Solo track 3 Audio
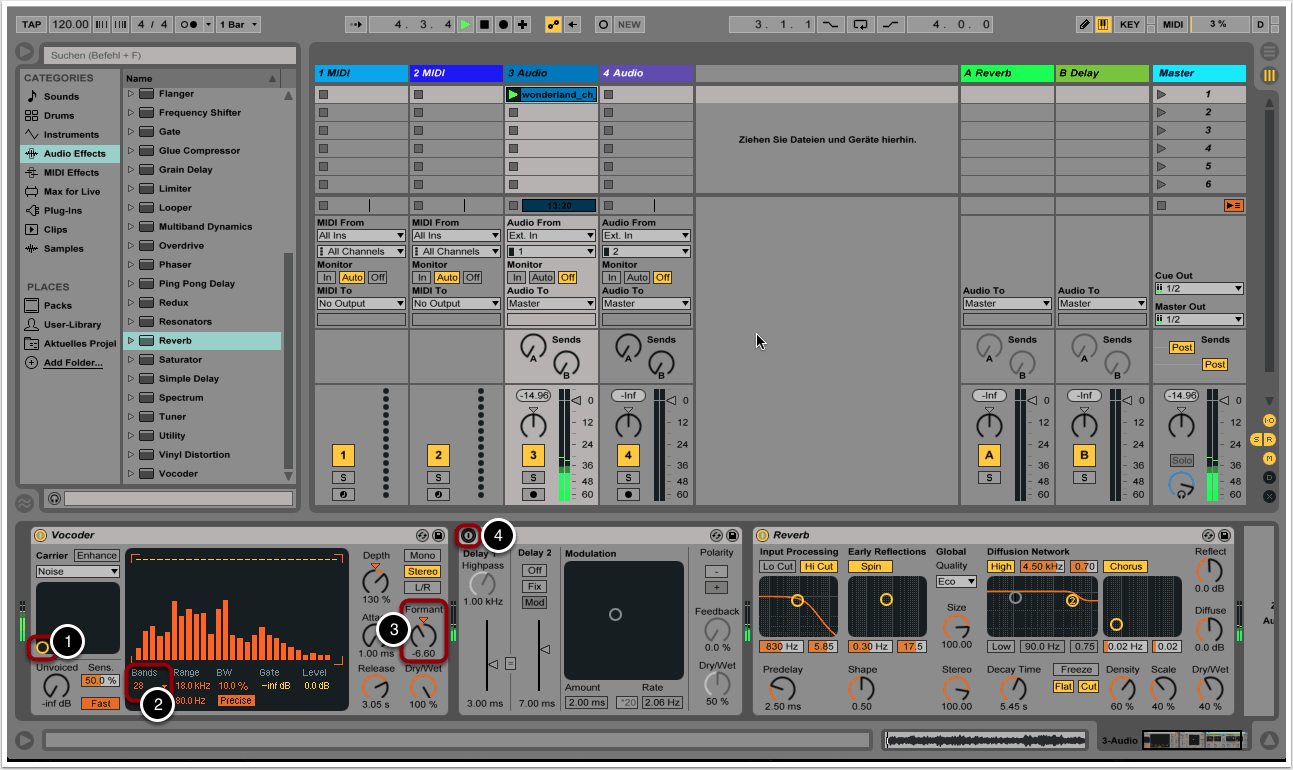 click(x=533, y=477)
